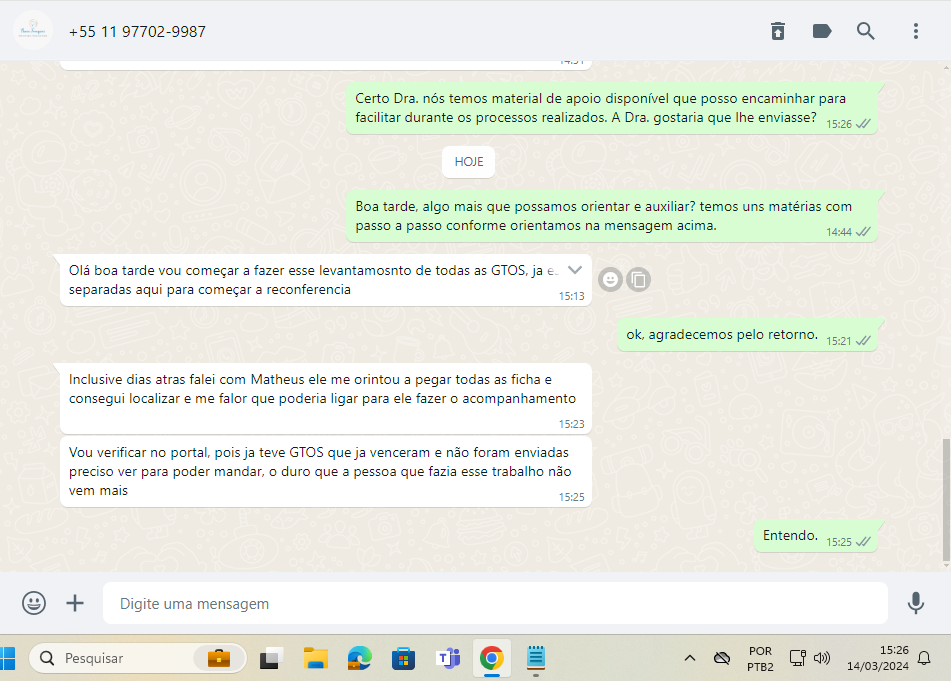Open network settings tray icon
951x681 pixels.
tap(797, 659)
